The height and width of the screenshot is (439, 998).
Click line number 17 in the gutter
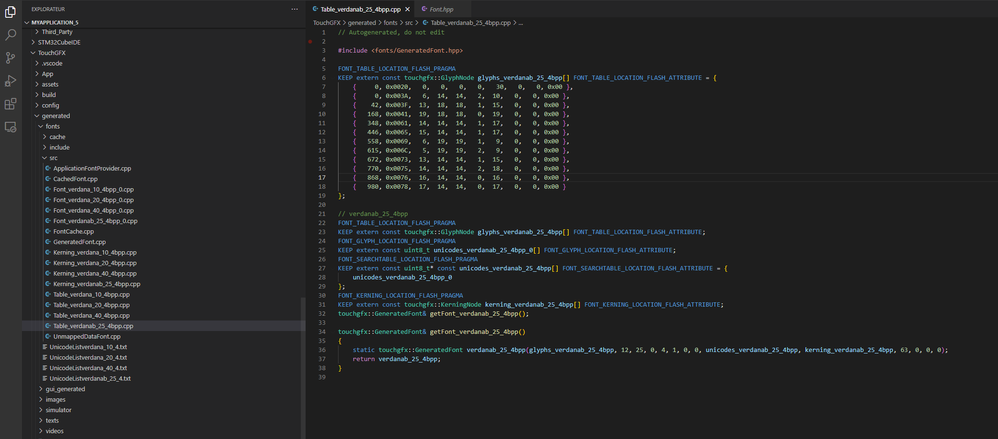[323, 178]
